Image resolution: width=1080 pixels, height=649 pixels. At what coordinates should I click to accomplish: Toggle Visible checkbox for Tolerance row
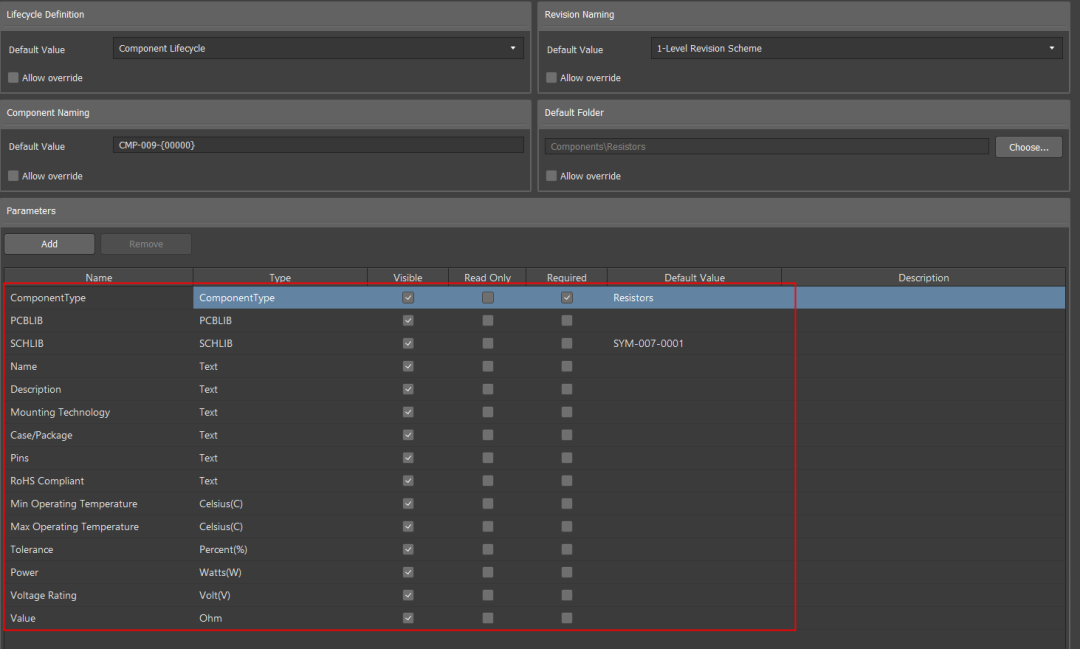coord(408,549)
